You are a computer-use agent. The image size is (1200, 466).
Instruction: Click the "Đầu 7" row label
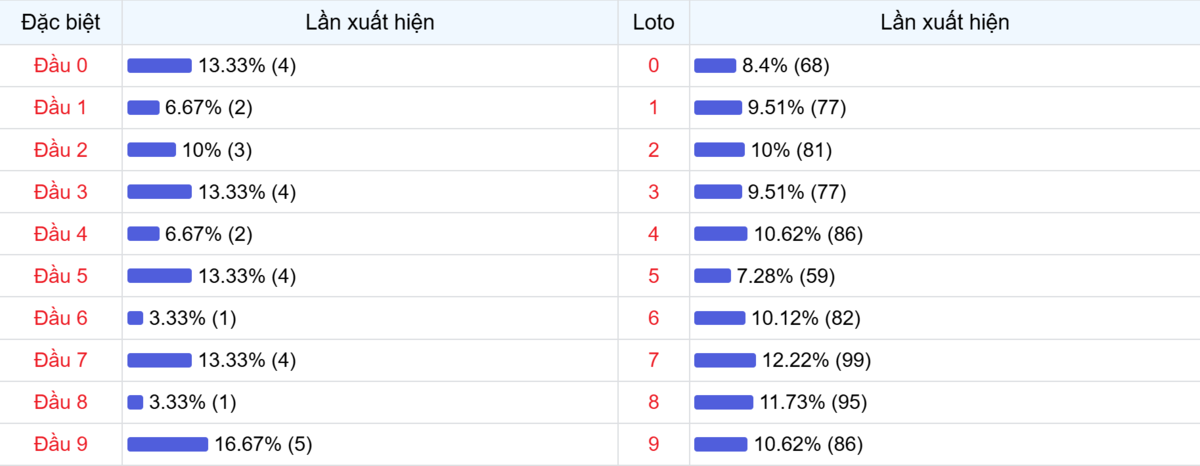tap(61, 360)
